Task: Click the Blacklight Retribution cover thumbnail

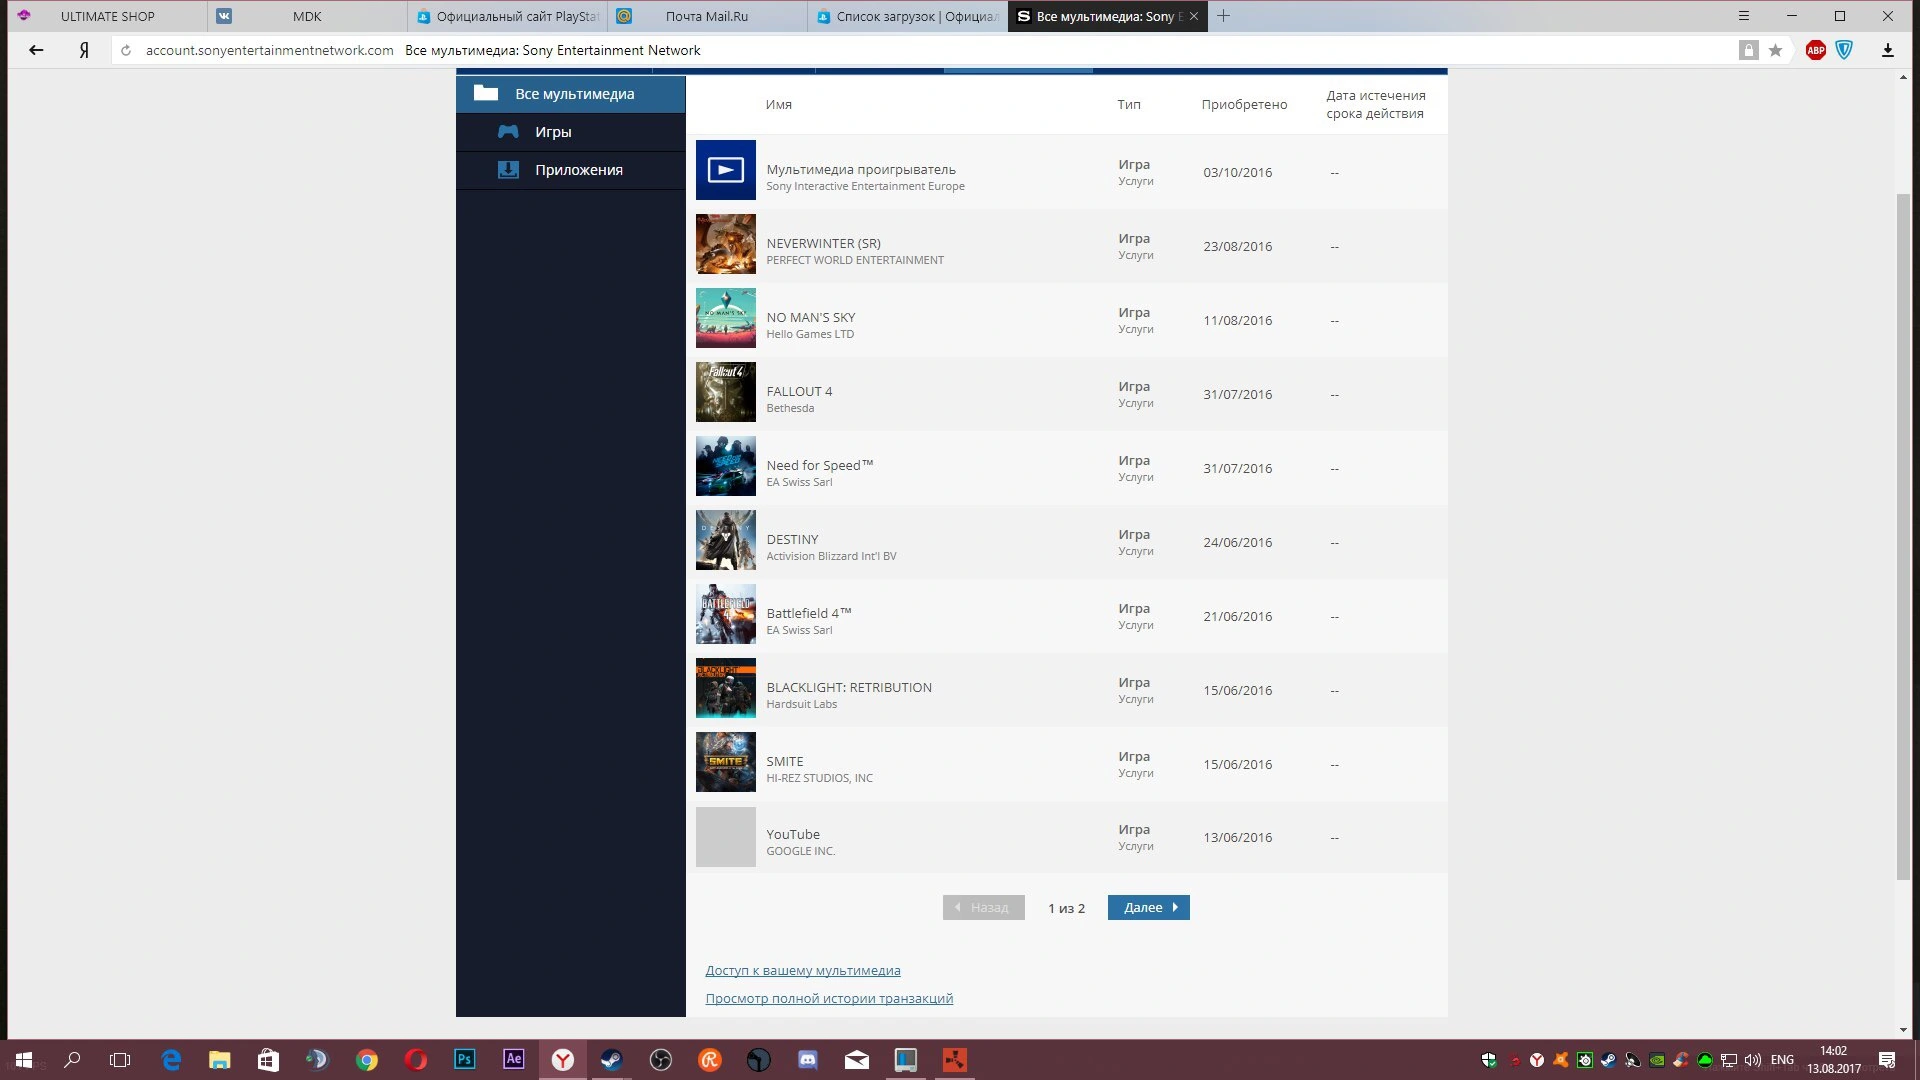Action: click(726, 688)
